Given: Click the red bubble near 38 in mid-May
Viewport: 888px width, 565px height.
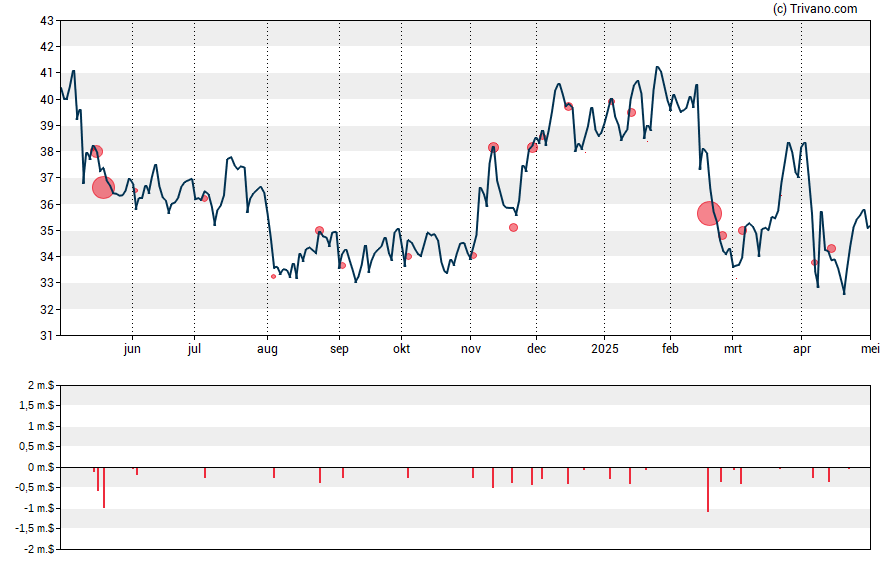Looking at the screenshot, I should tap(97, 151).
